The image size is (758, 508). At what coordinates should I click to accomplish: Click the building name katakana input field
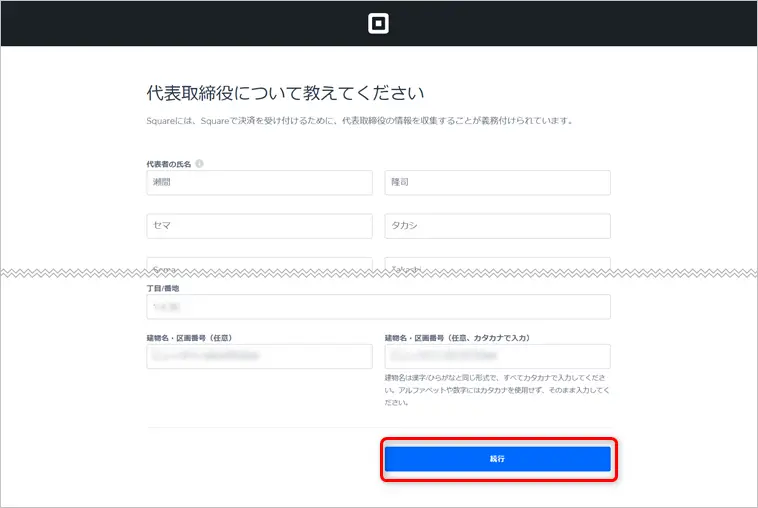point(497,356)
